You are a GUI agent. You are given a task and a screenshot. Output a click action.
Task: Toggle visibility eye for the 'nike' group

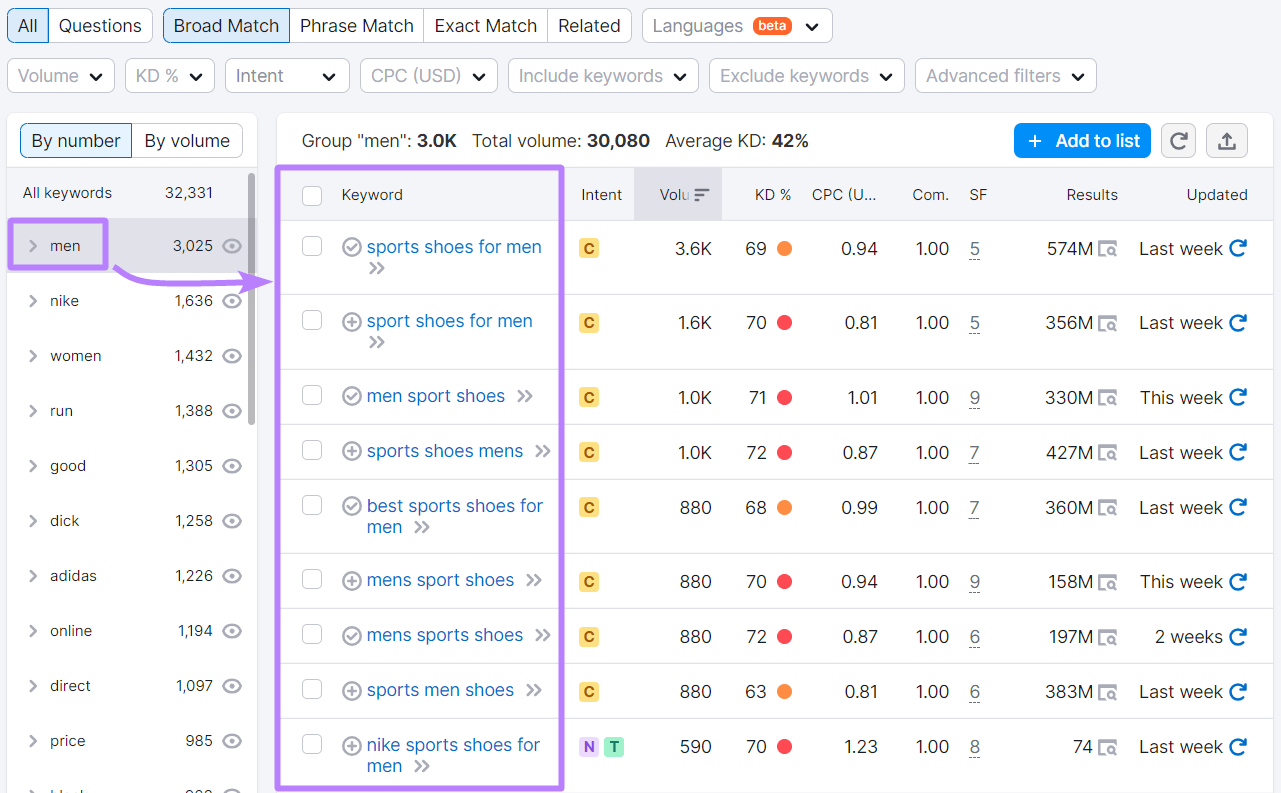coord(232,300)
